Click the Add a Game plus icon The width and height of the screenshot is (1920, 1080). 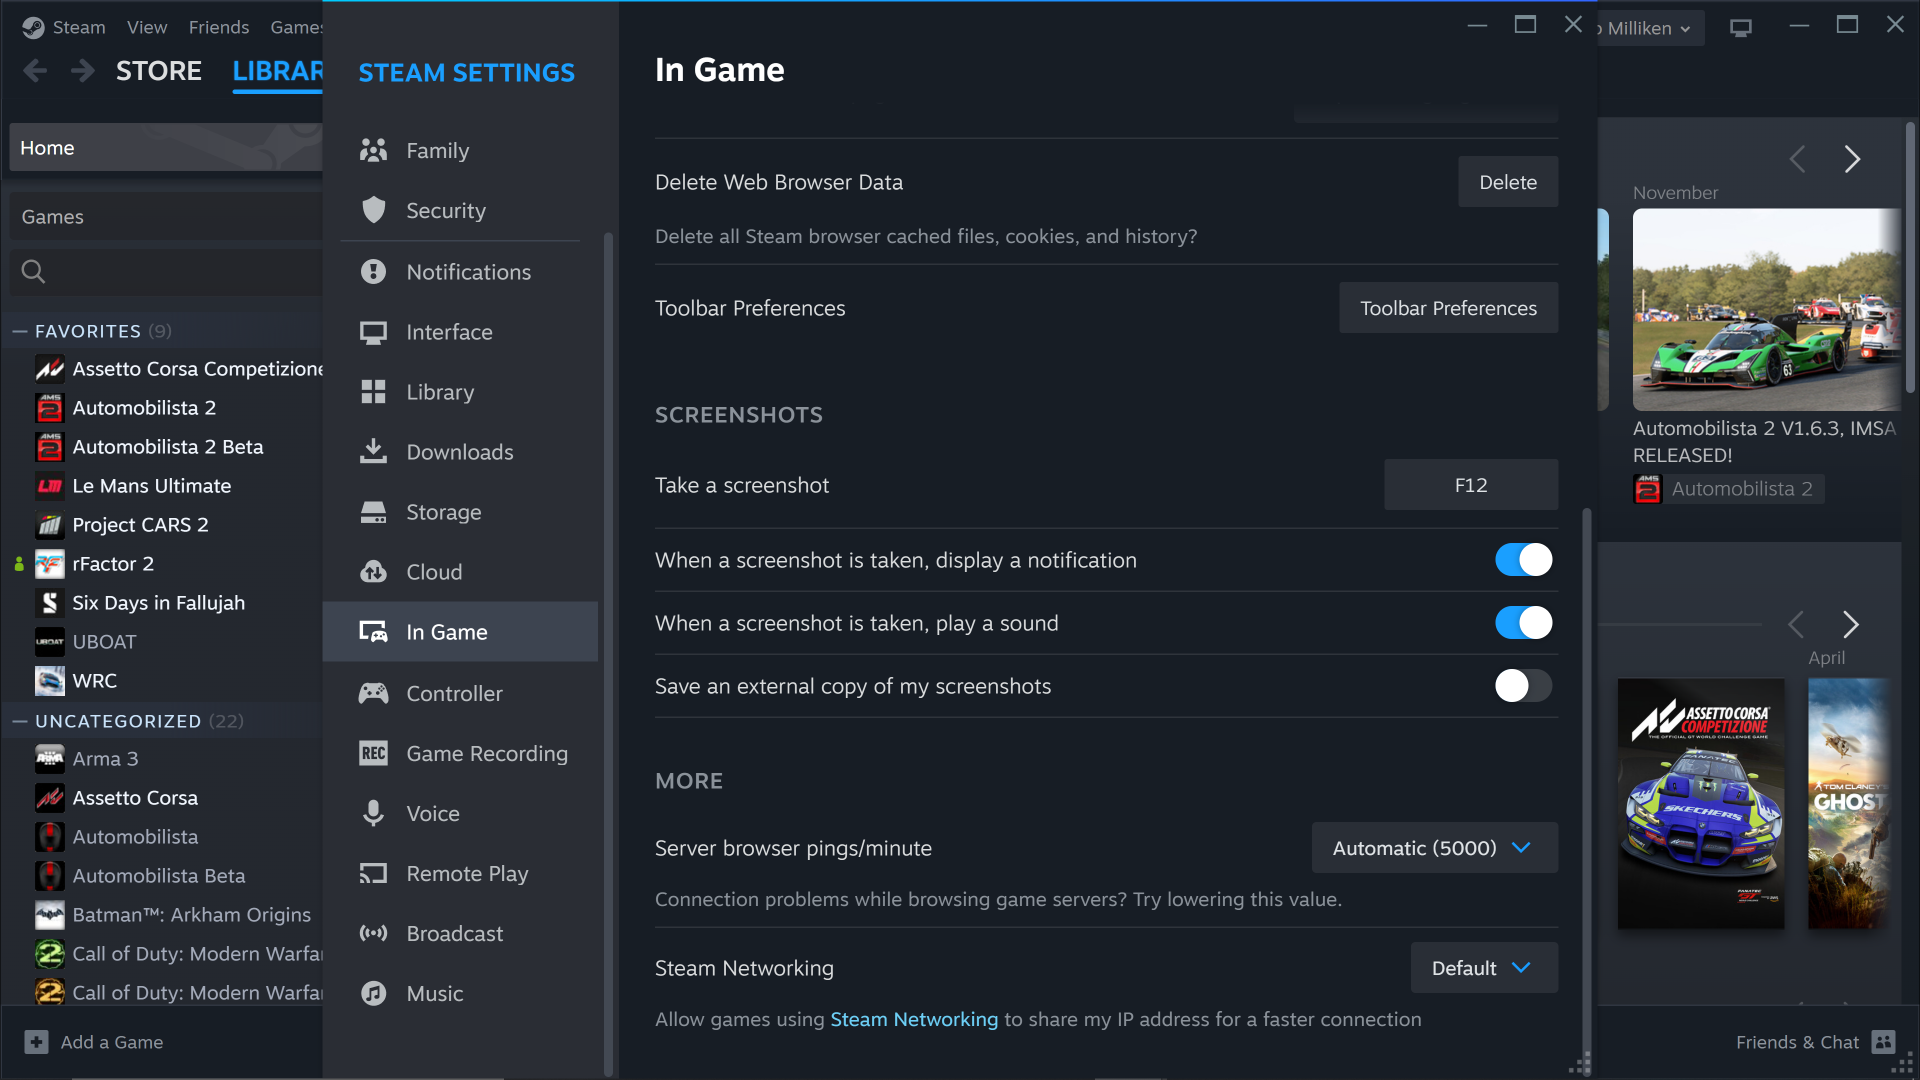[36, 1042]
